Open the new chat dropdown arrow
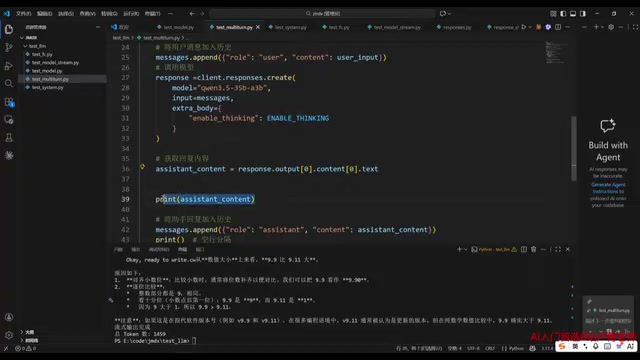 (x=602, y=27)
